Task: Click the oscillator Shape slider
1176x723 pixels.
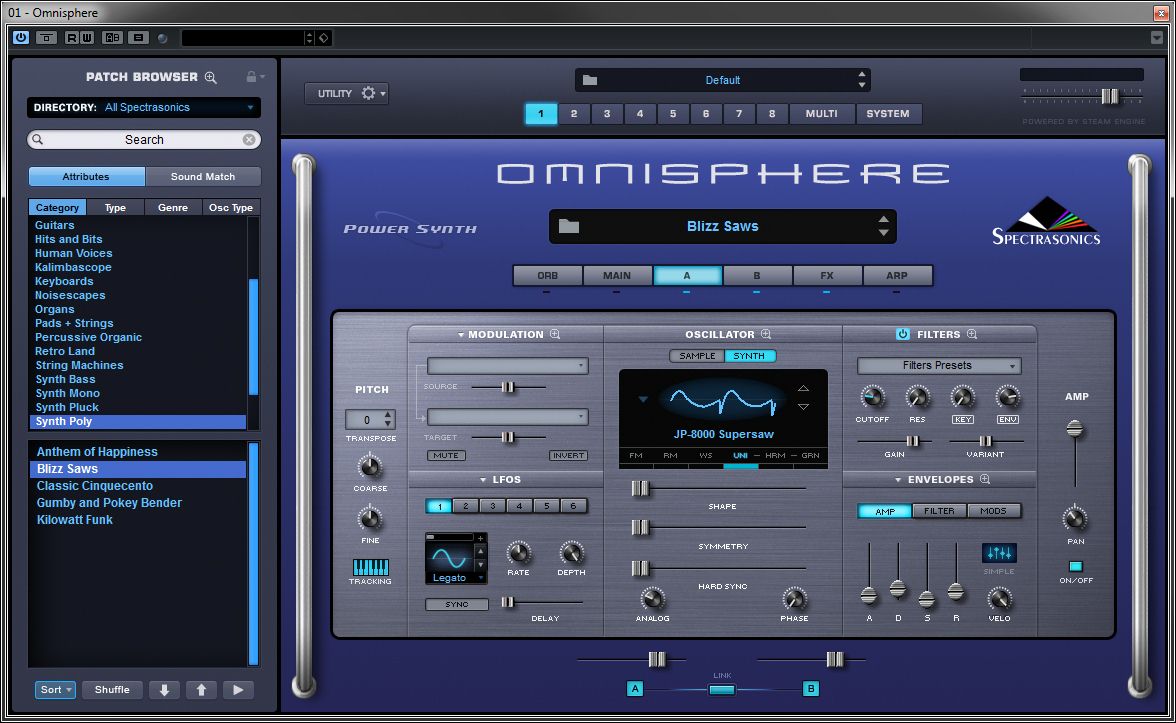Action: [x=718, y=488]
